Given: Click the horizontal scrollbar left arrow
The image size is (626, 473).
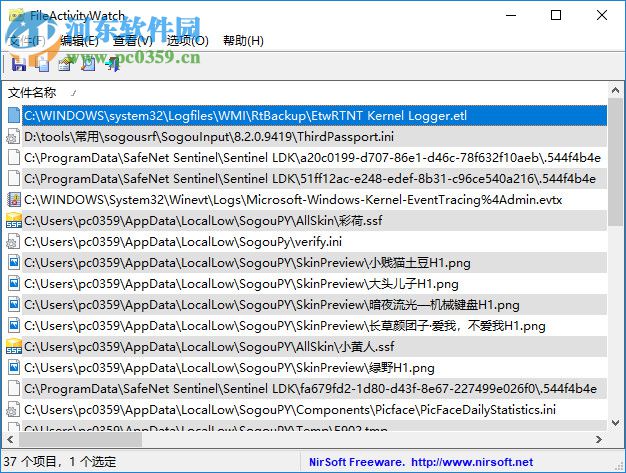Looking at the screenshot, I should pyautogui.click(x=10, y=439).
